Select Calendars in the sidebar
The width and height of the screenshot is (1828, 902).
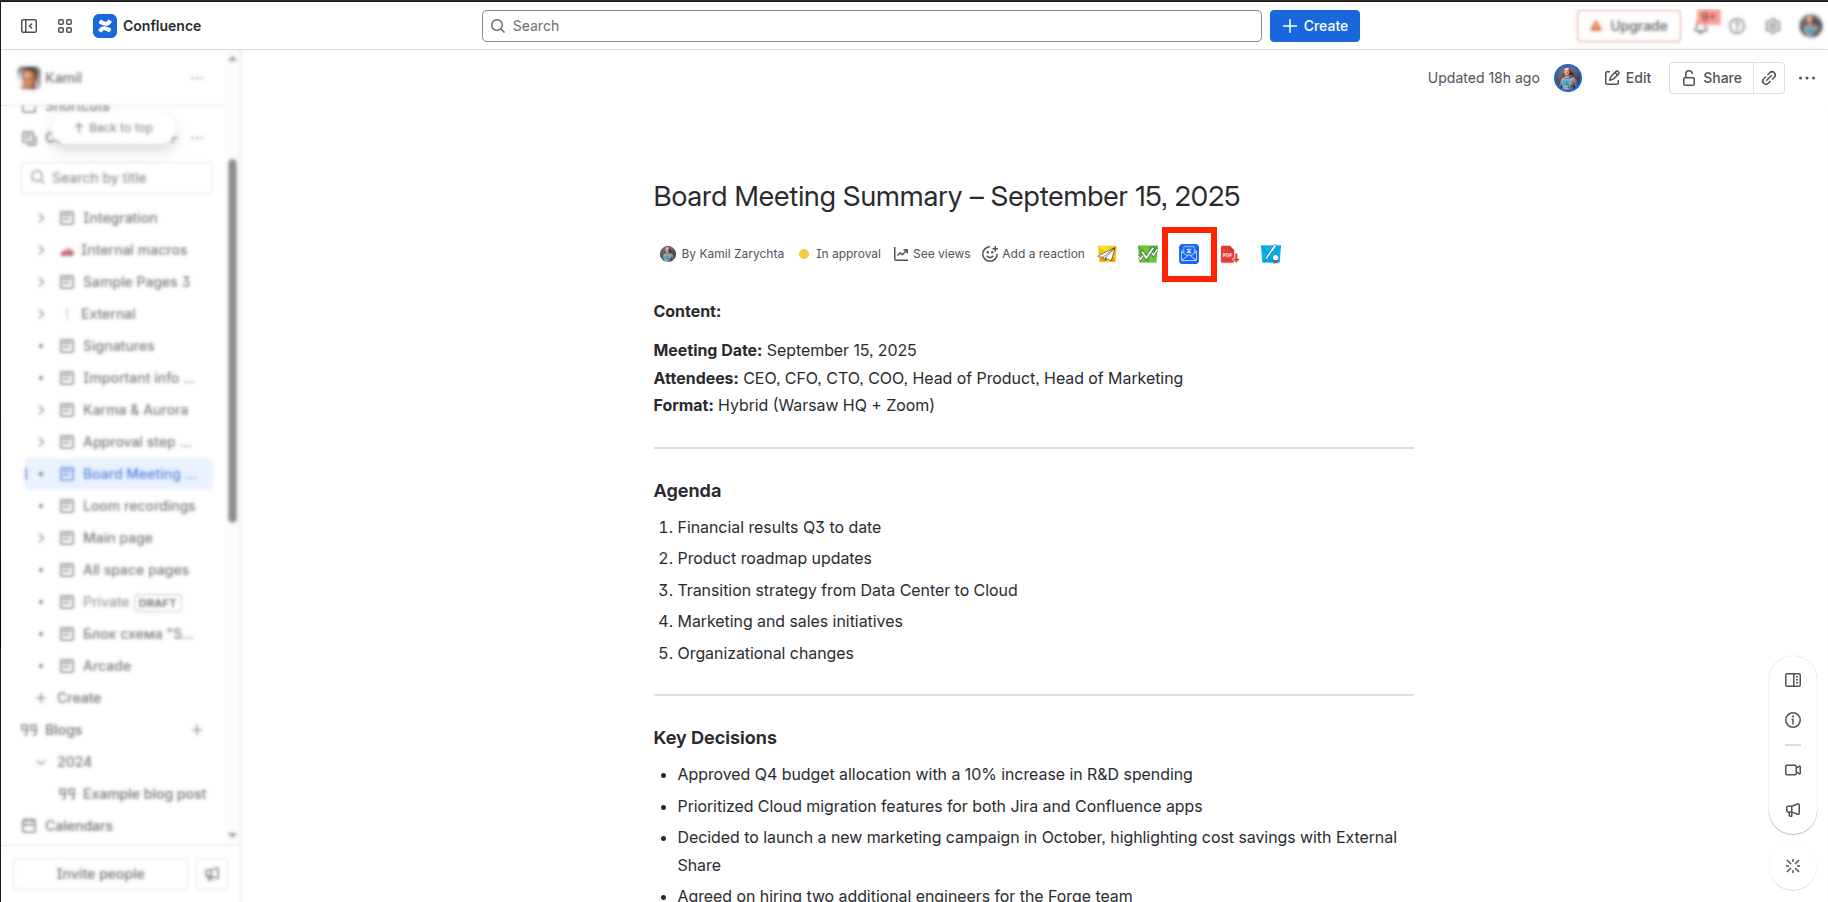pos(78,826)
